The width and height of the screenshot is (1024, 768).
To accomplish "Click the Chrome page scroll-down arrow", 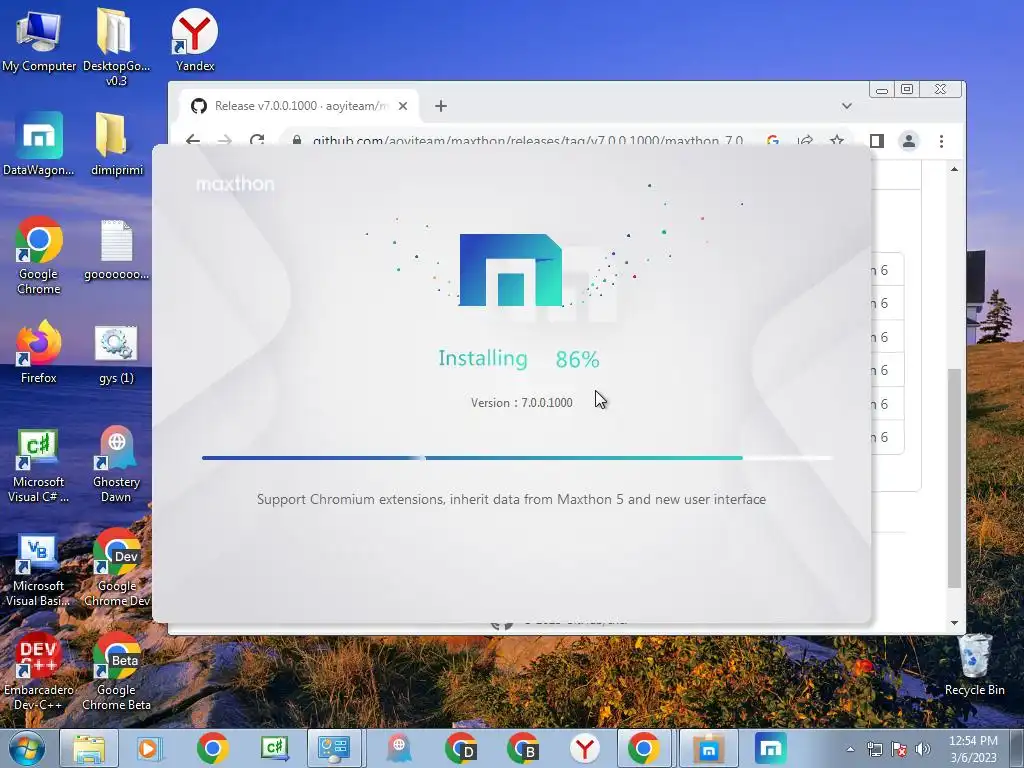I will click(x=954, y=622).
